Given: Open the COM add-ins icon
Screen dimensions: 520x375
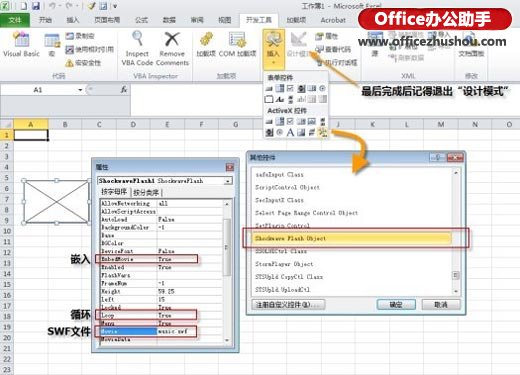Looking at the screenshot, I should [x=237, y=44].
